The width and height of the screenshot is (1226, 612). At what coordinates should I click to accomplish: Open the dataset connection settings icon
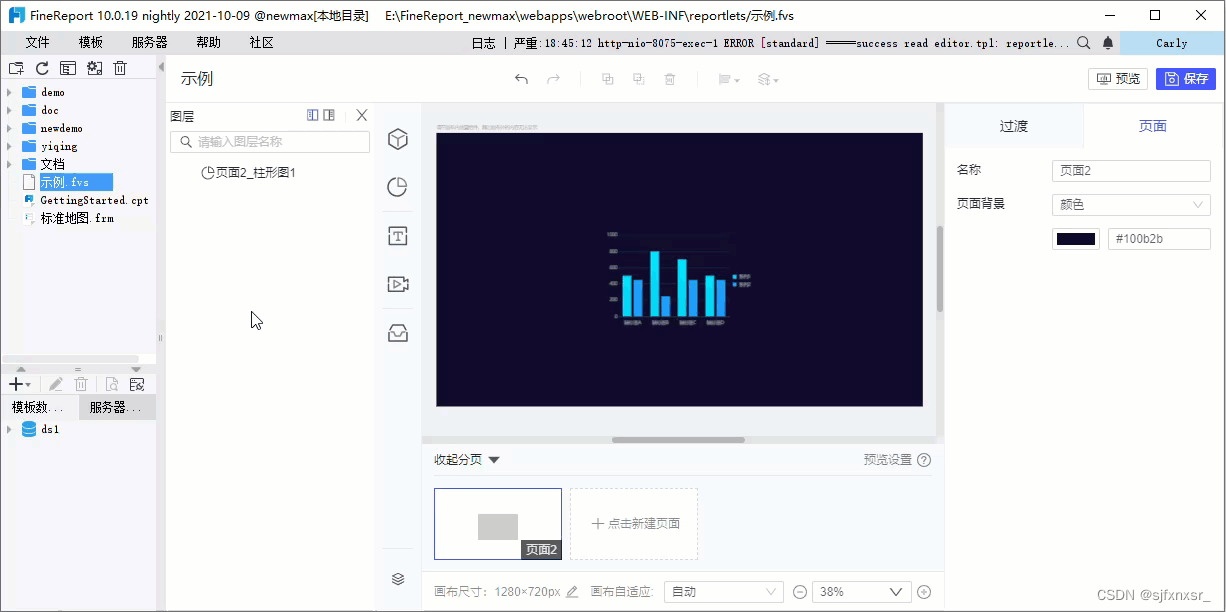tap(137, 384)
